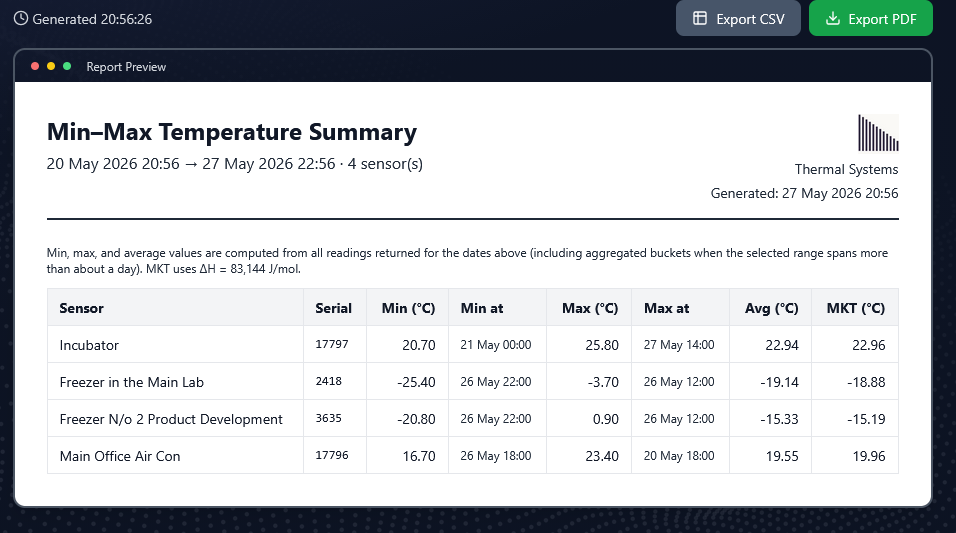Click MKT value -18.88
Image resolution: width=956 pixels, height=533 pixels.
[866, 382]
